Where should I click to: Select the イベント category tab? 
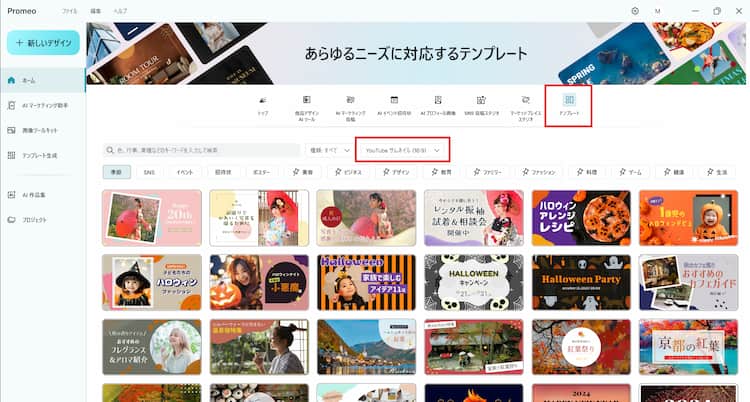click(x=185, y=172)
